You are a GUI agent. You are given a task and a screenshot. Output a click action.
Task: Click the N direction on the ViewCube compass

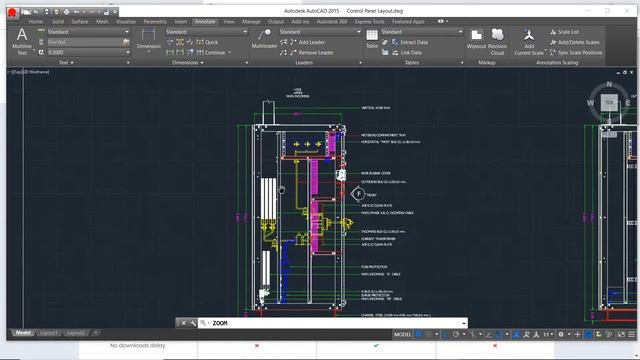(x=609, y=84)
